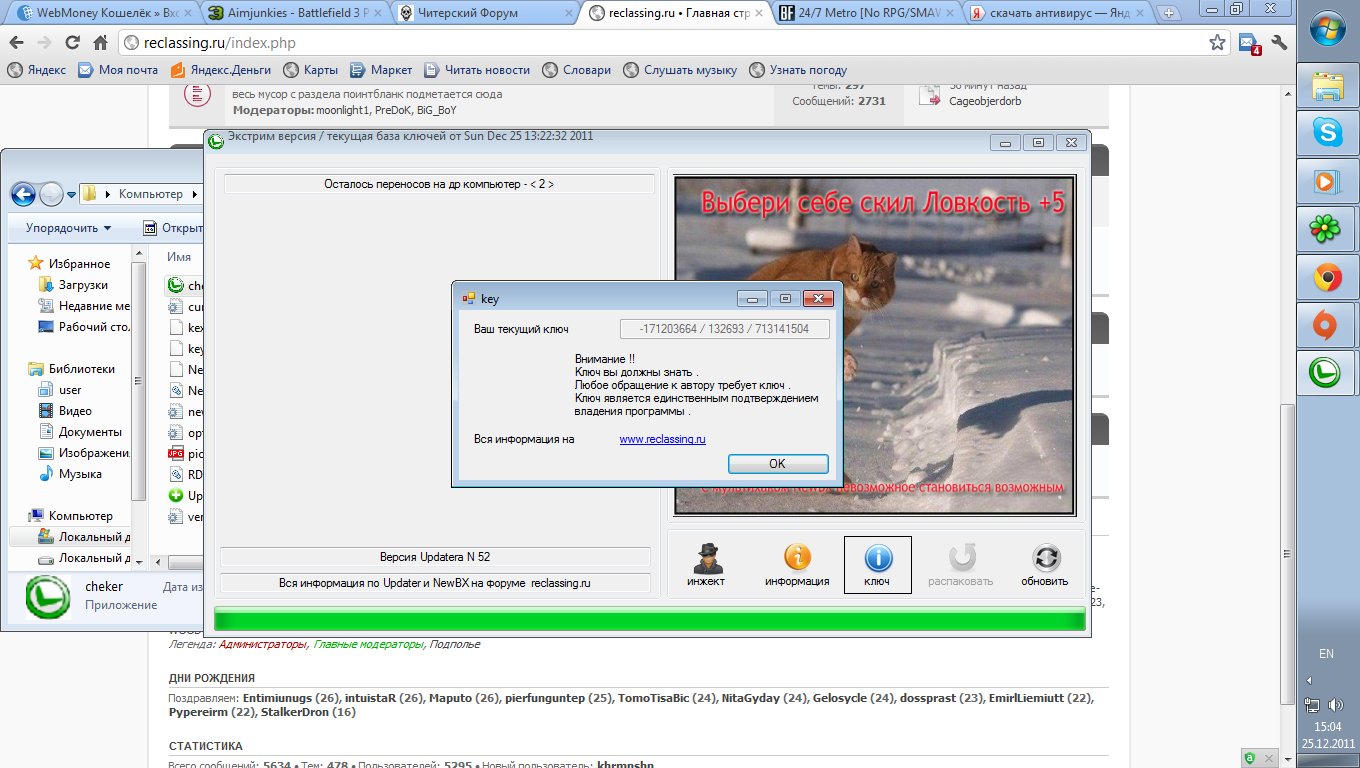Open the TomoTisaBic birthday user link

coord(655,698)
